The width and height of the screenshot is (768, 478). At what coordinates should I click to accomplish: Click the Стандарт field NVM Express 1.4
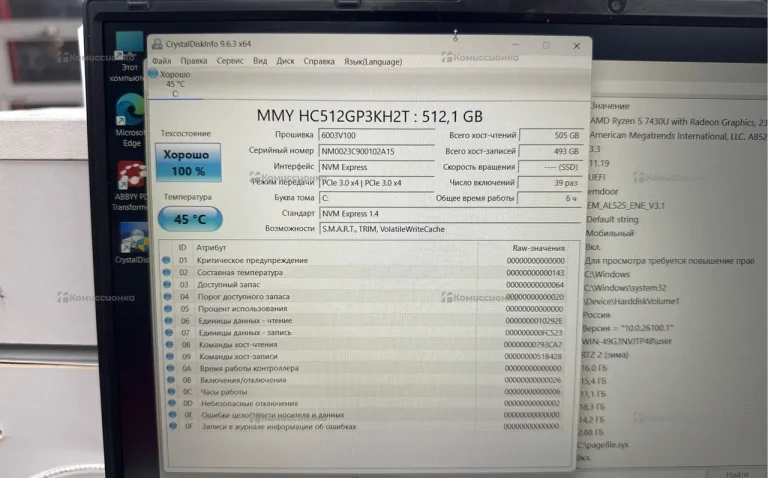tap(450, 214)
